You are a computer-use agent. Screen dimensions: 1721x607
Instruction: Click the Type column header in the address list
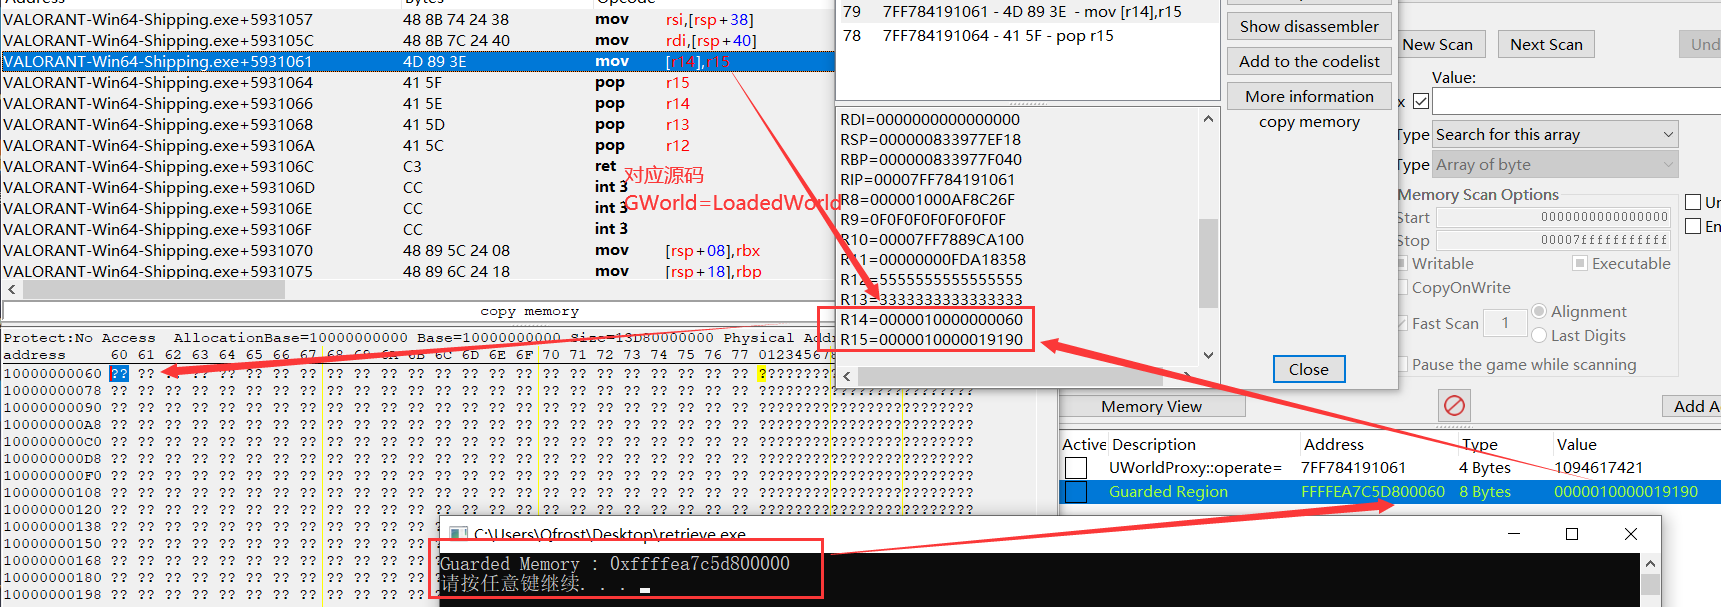point(1479,444)
